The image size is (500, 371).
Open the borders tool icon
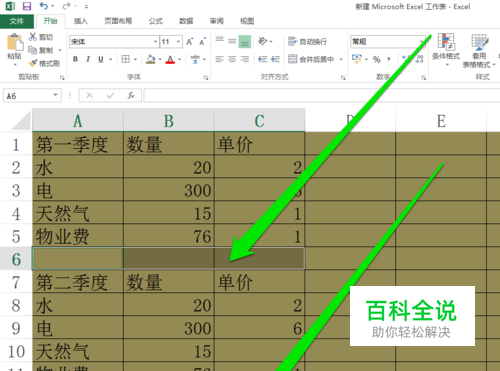pos(126,59)
